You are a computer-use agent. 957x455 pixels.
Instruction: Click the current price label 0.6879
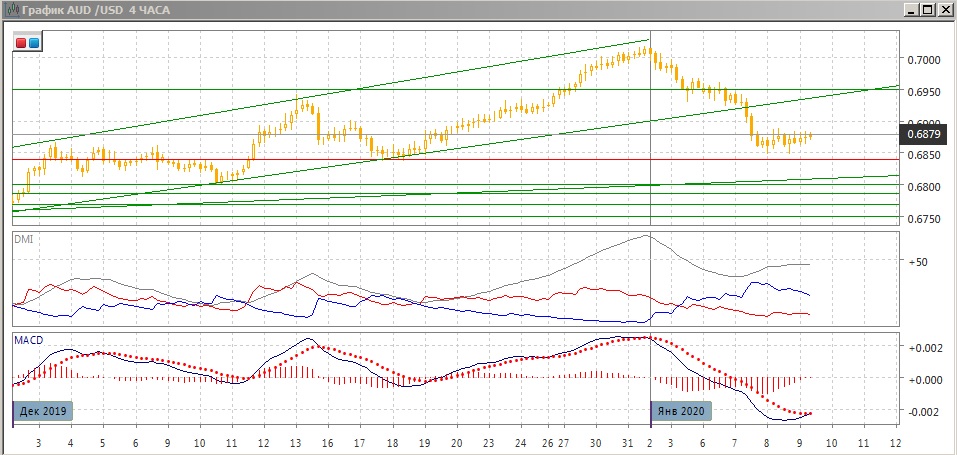click(x=923, y=134)
